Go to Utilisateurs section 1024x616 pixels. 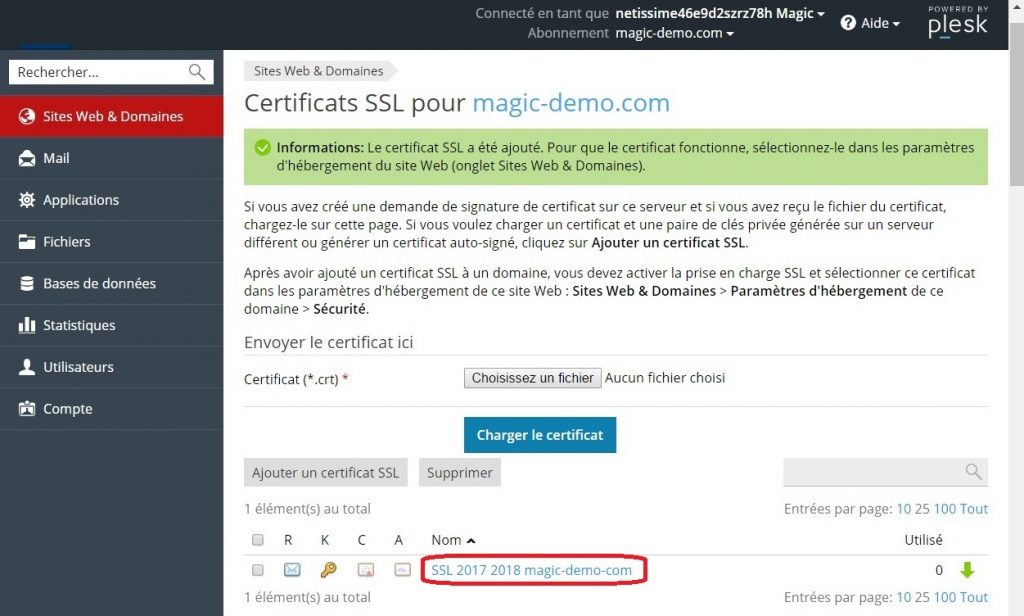pos(112,367)
